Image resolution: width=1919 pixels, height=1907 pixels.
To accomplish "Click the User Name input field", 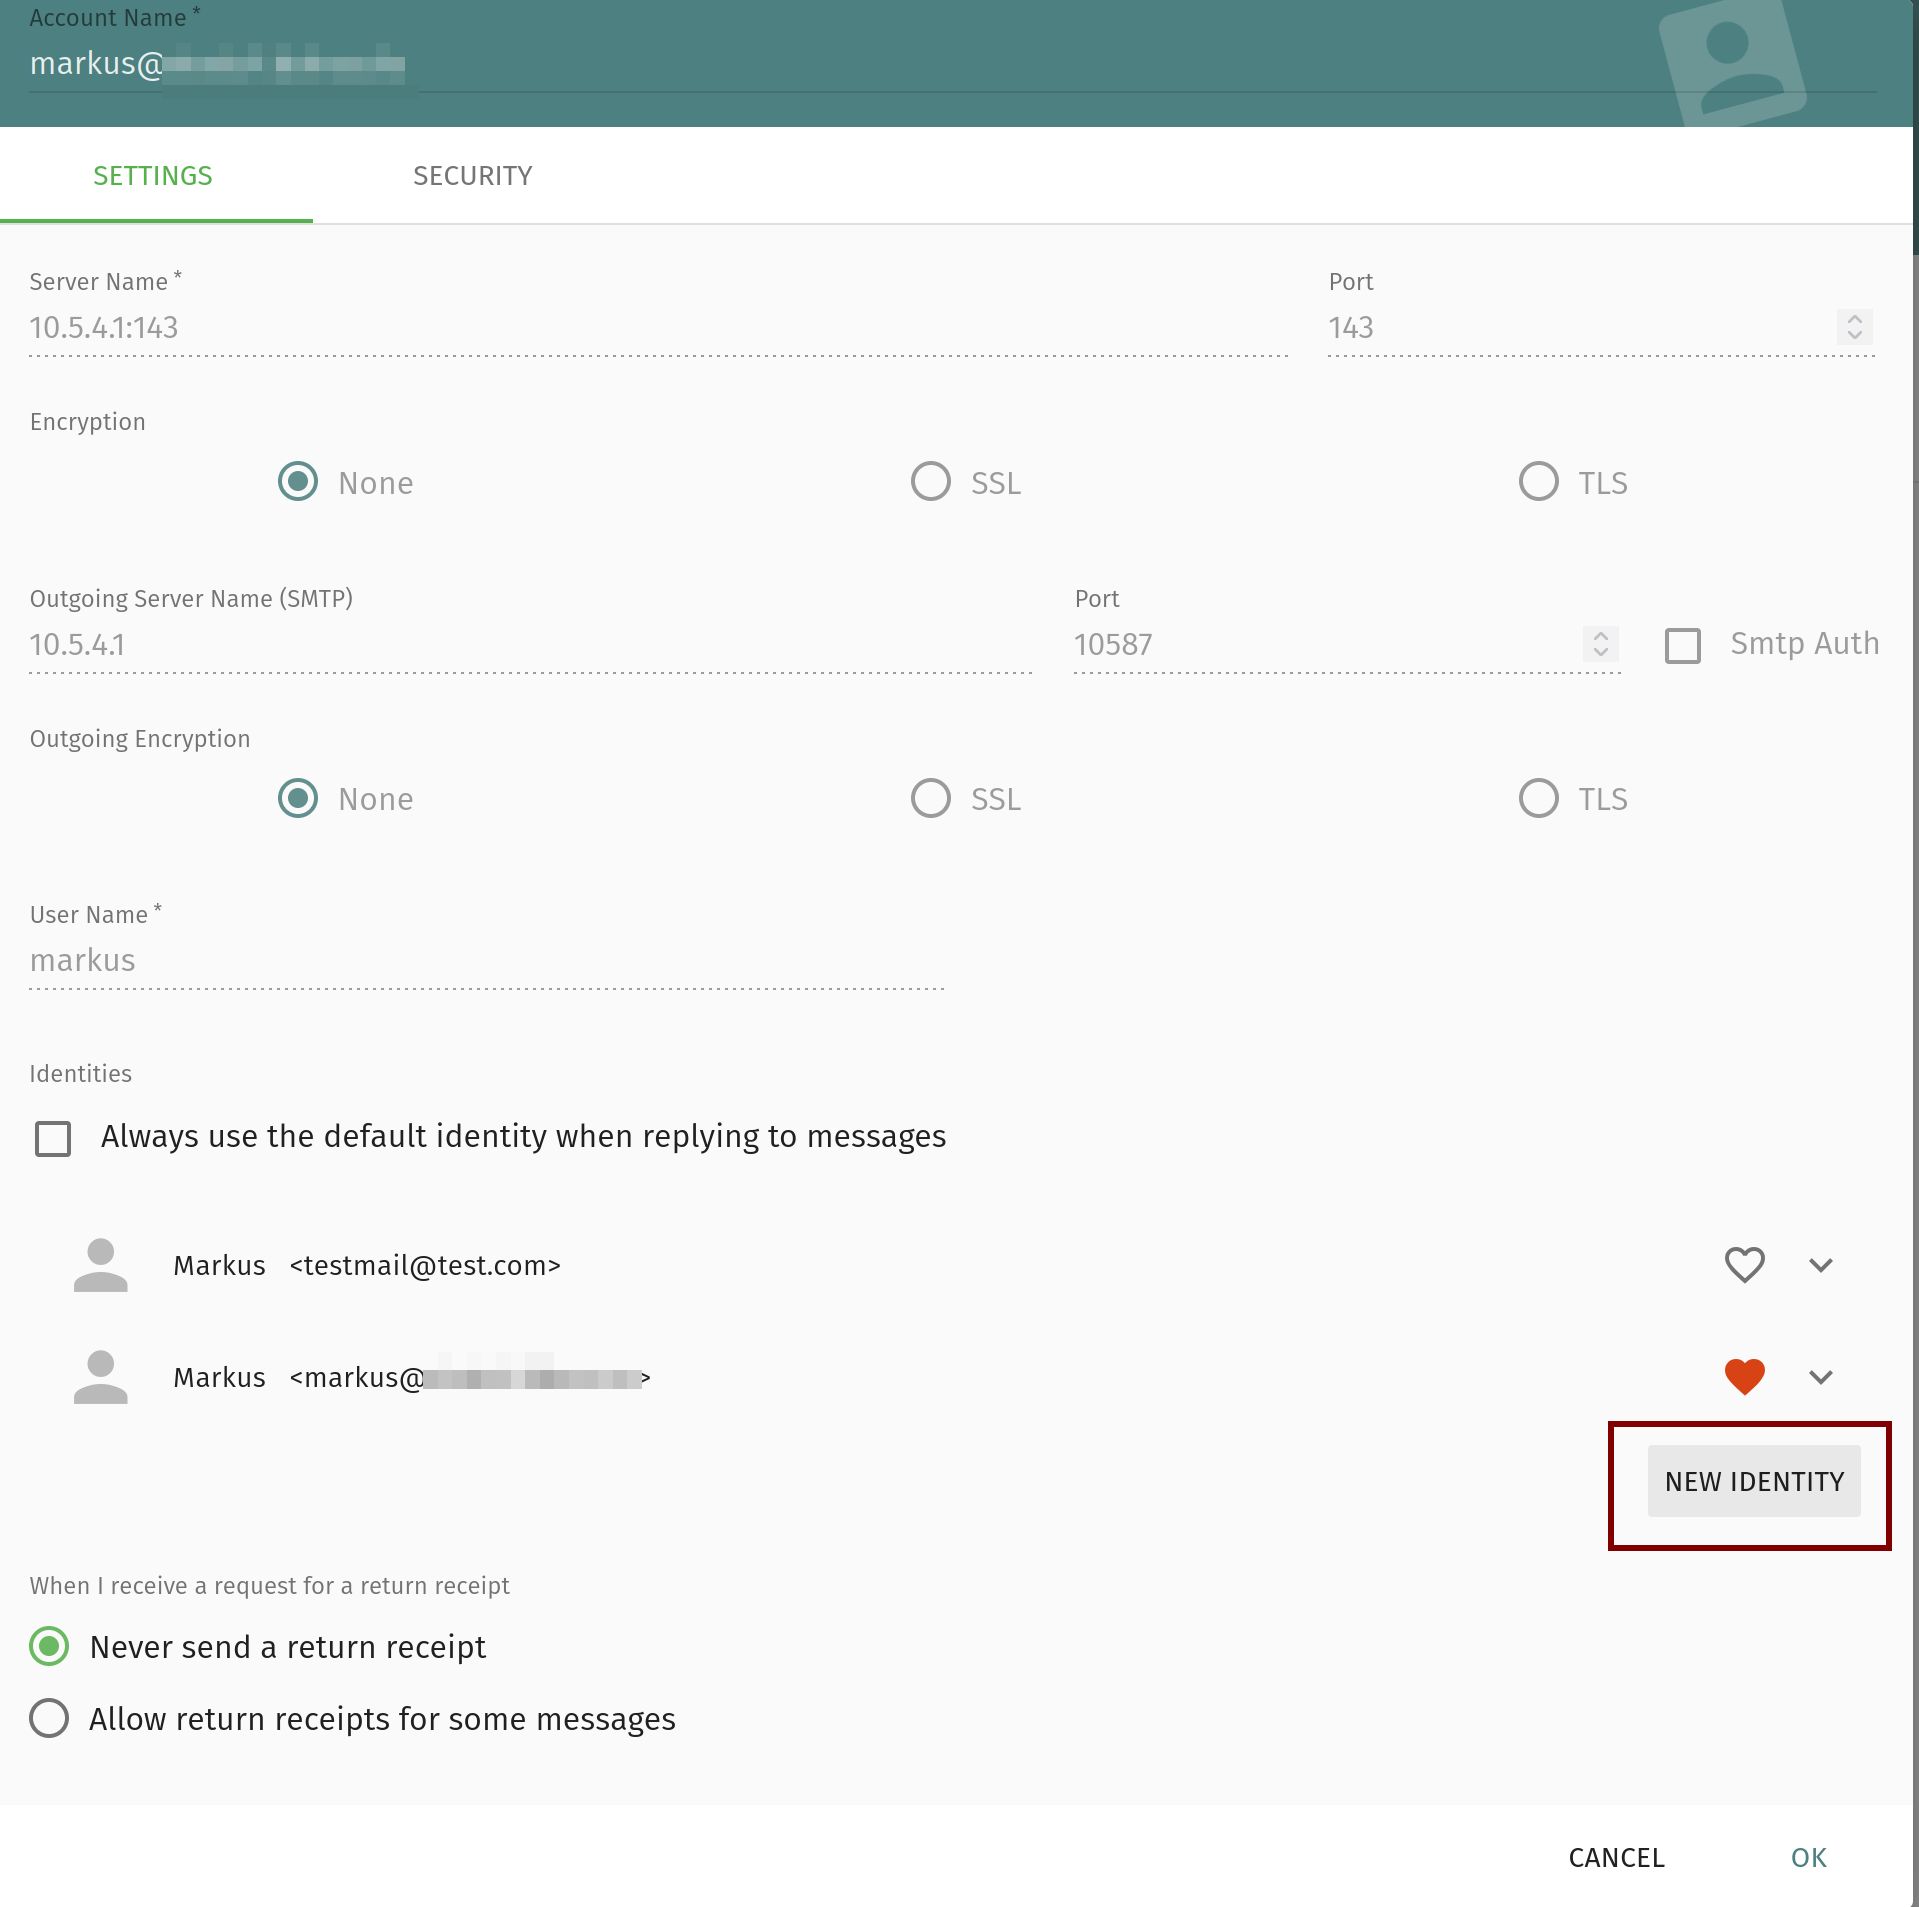I will pyautogui.click(x=486, y=961).
